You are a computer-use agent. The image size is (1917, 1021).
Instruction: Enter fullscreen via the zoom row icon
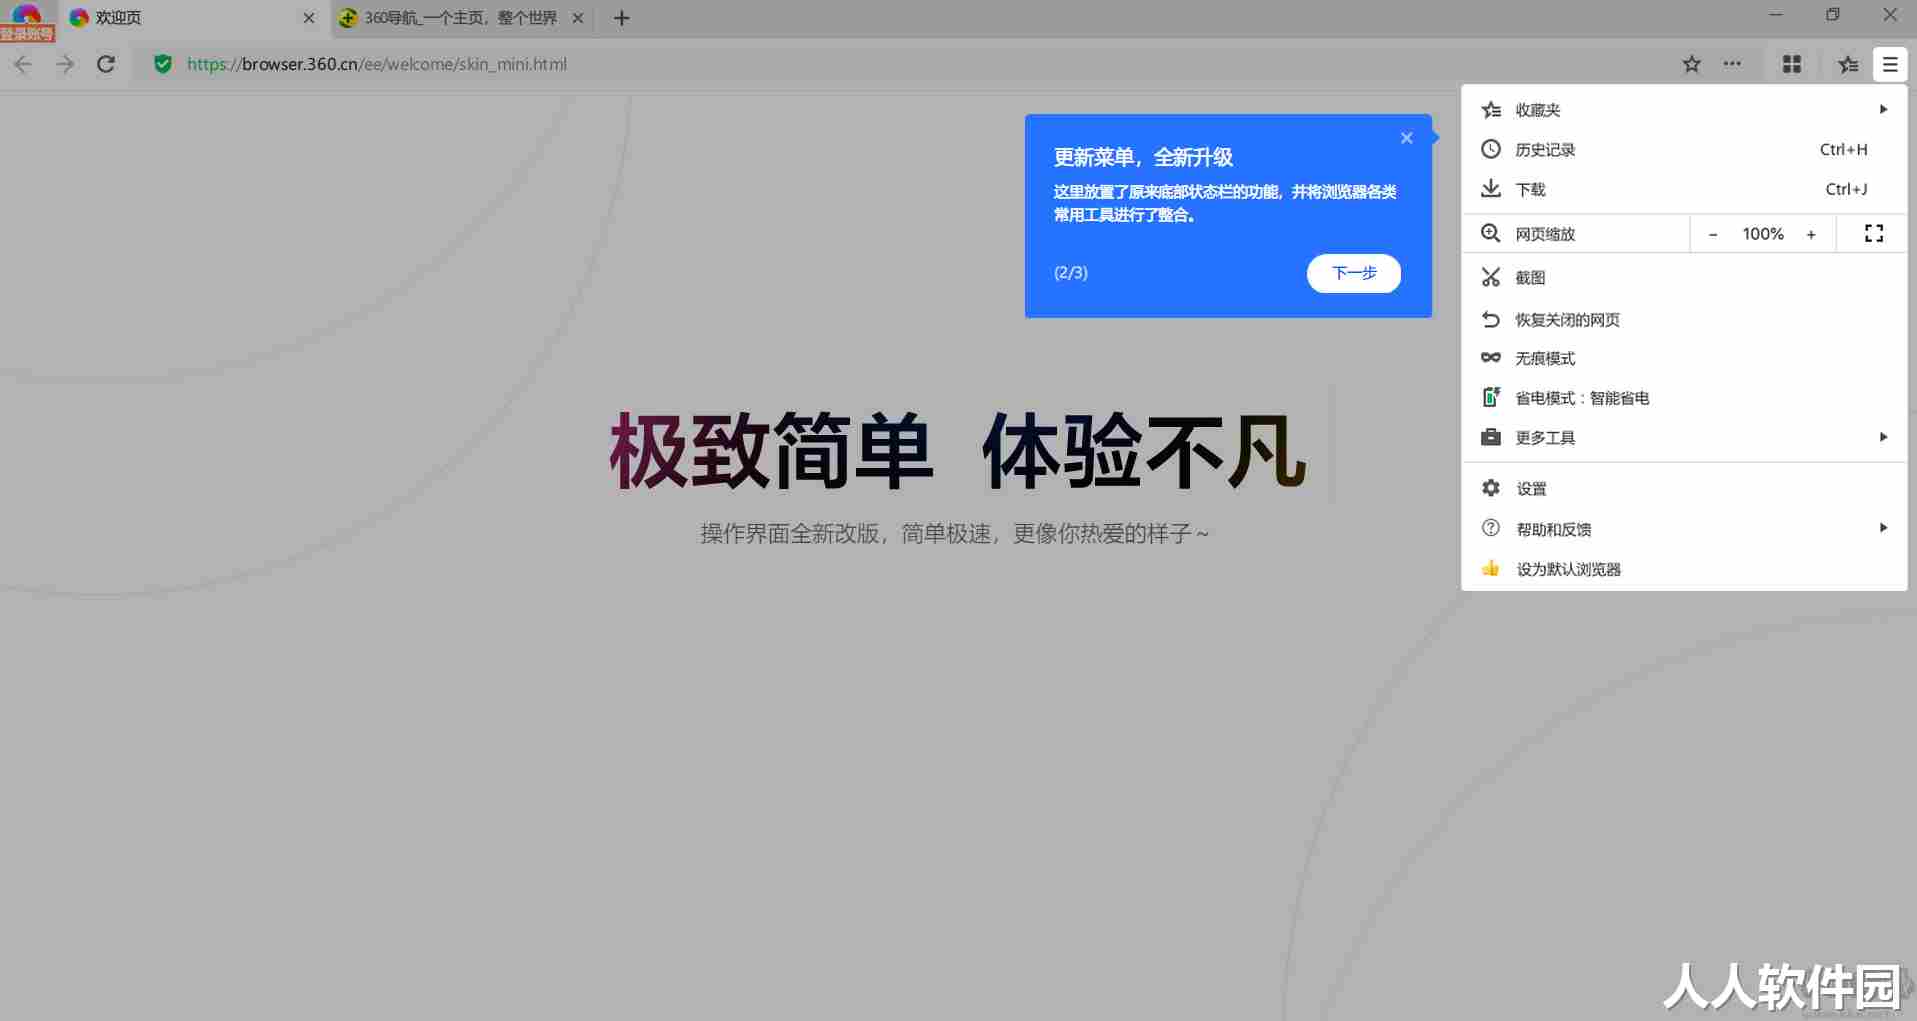tap(1874, 233)
